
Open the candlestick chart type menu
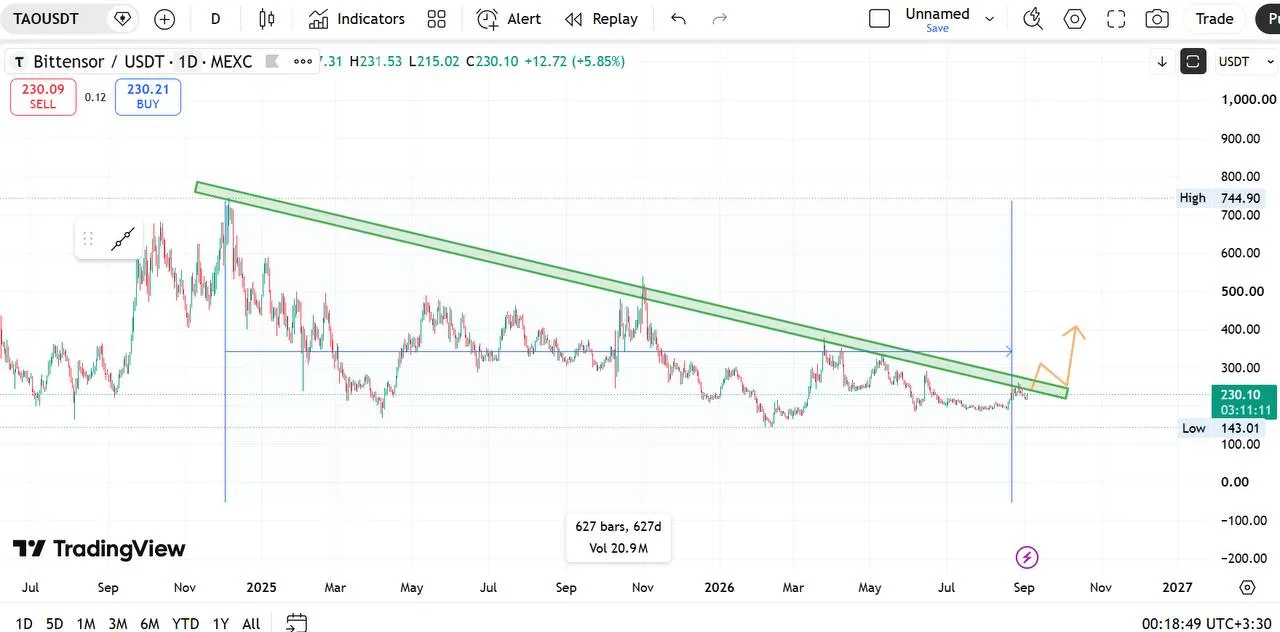(266, 19)
